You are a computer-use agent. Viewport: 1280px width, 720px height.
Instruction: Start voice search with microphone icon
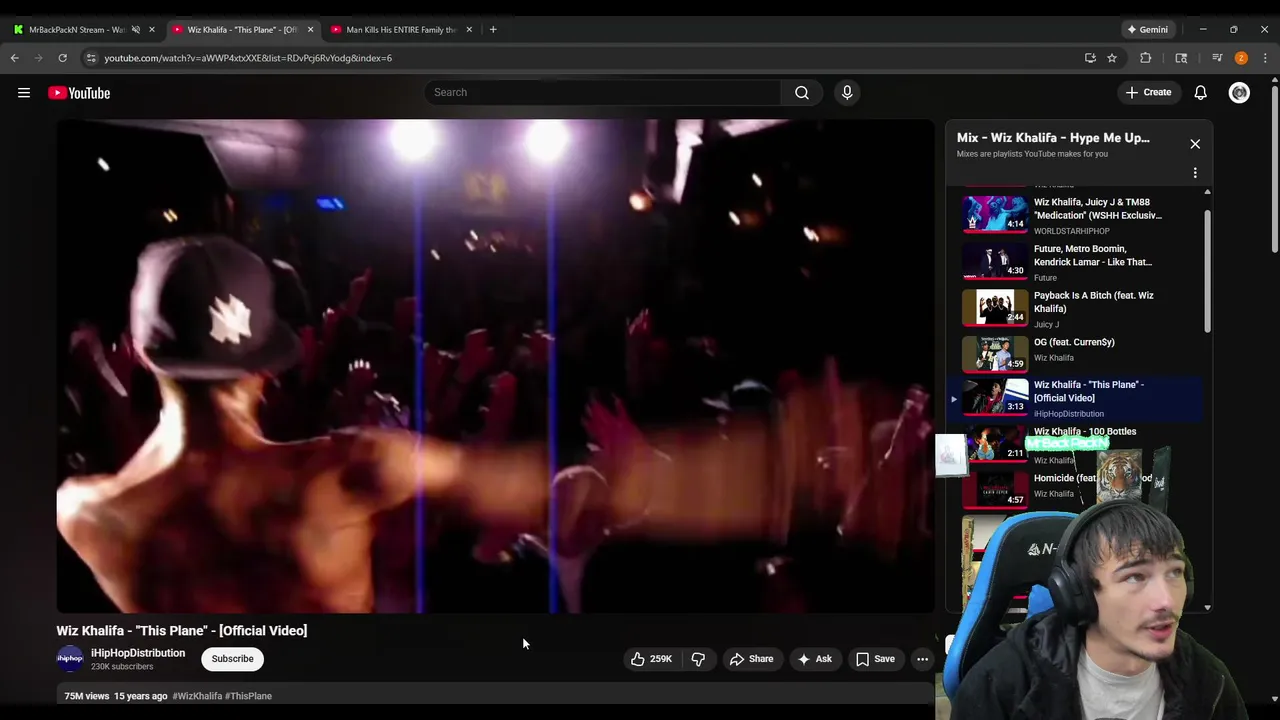847,93
